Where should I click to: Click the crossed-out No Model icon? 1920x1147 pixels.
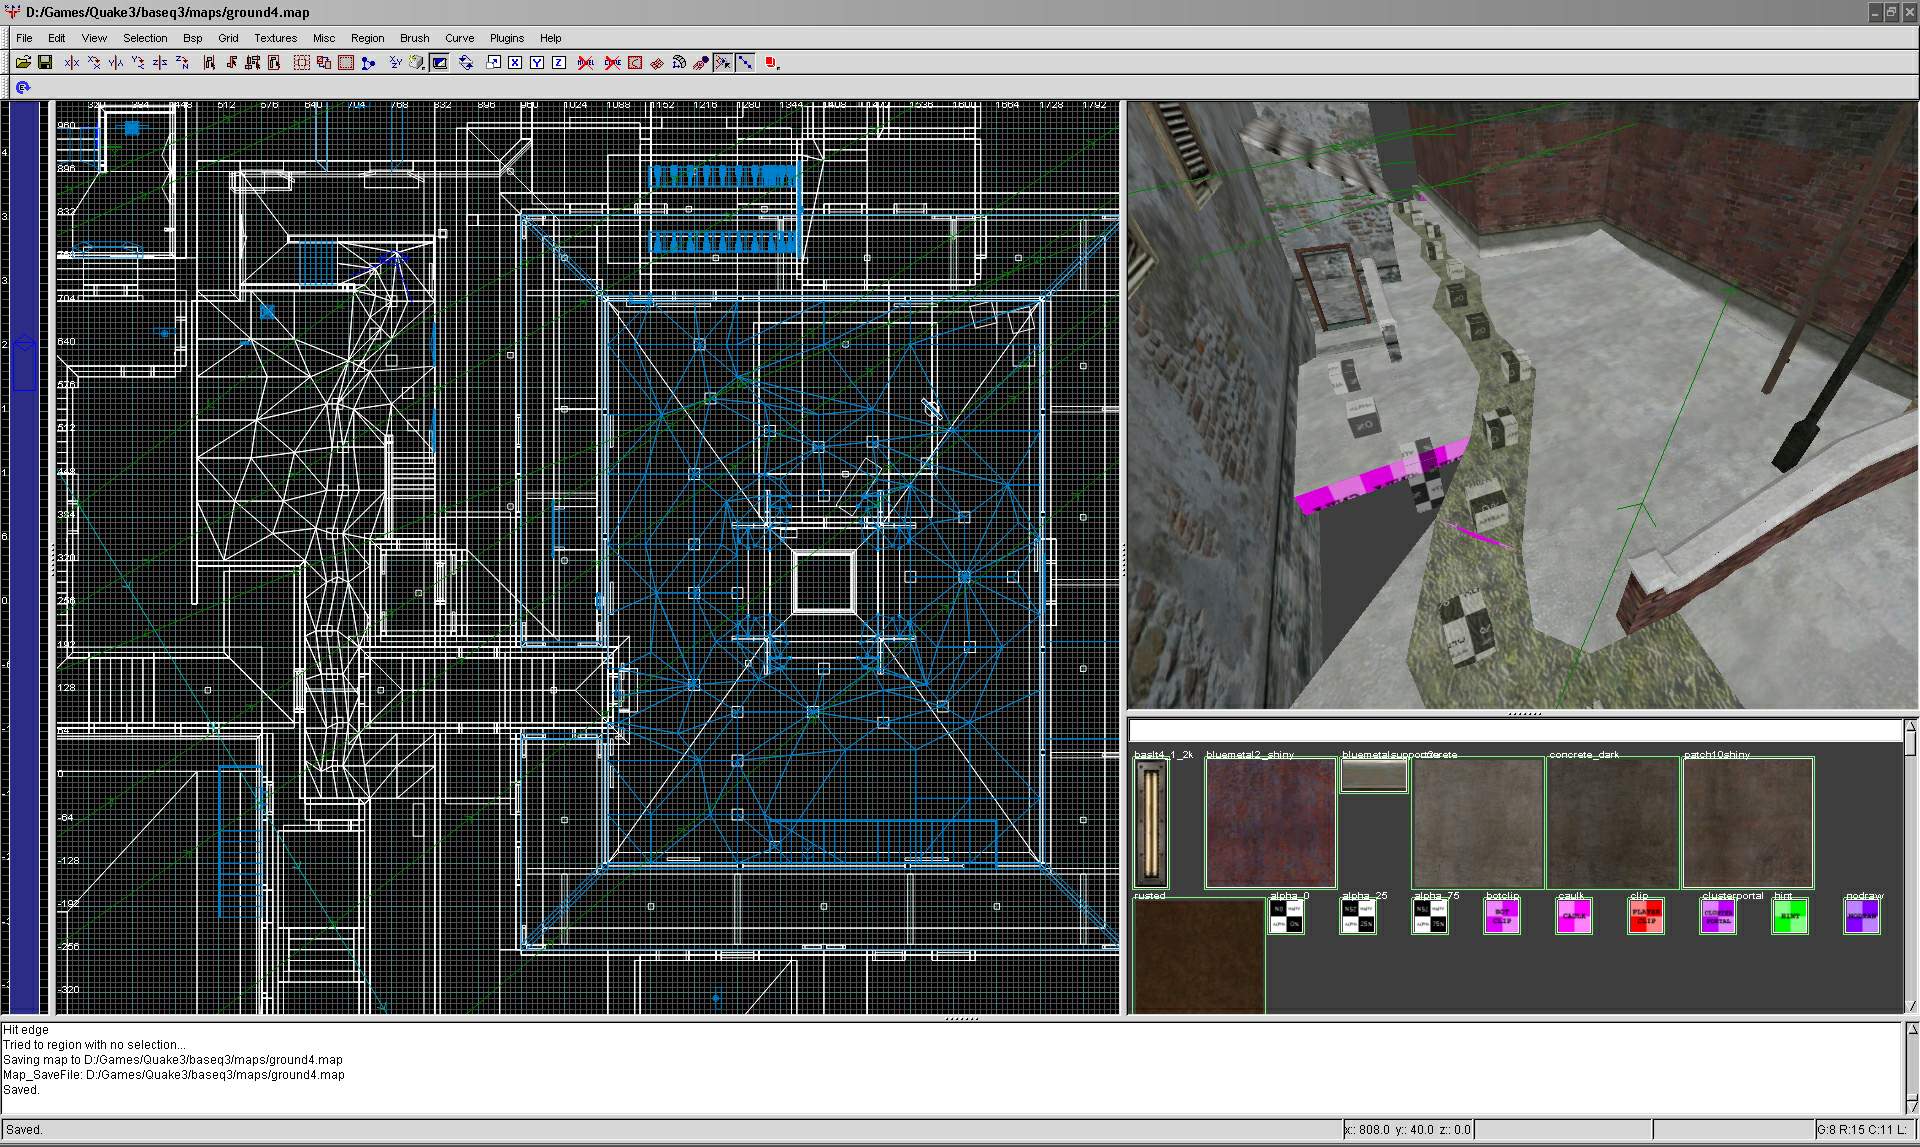(x=586, y=62)
